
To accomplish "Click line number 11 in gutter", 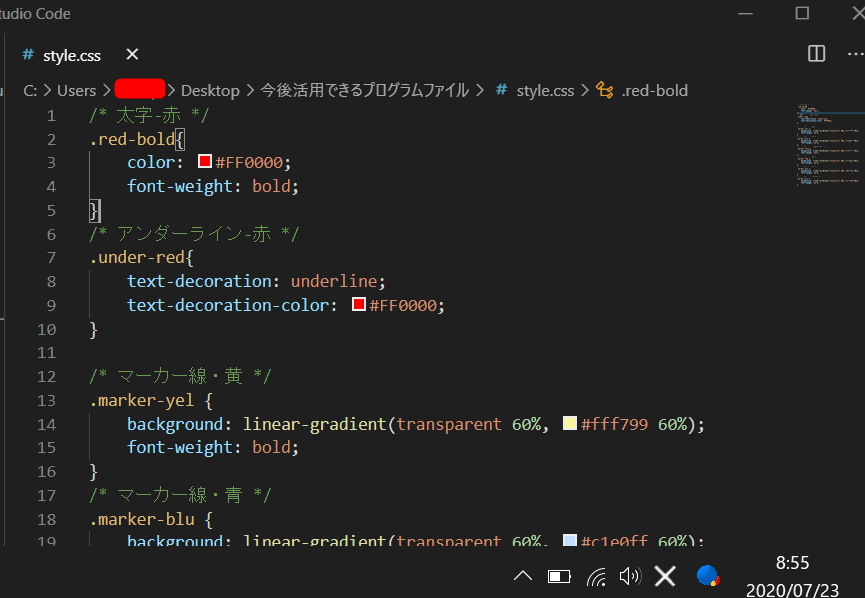I will point(46,353).
